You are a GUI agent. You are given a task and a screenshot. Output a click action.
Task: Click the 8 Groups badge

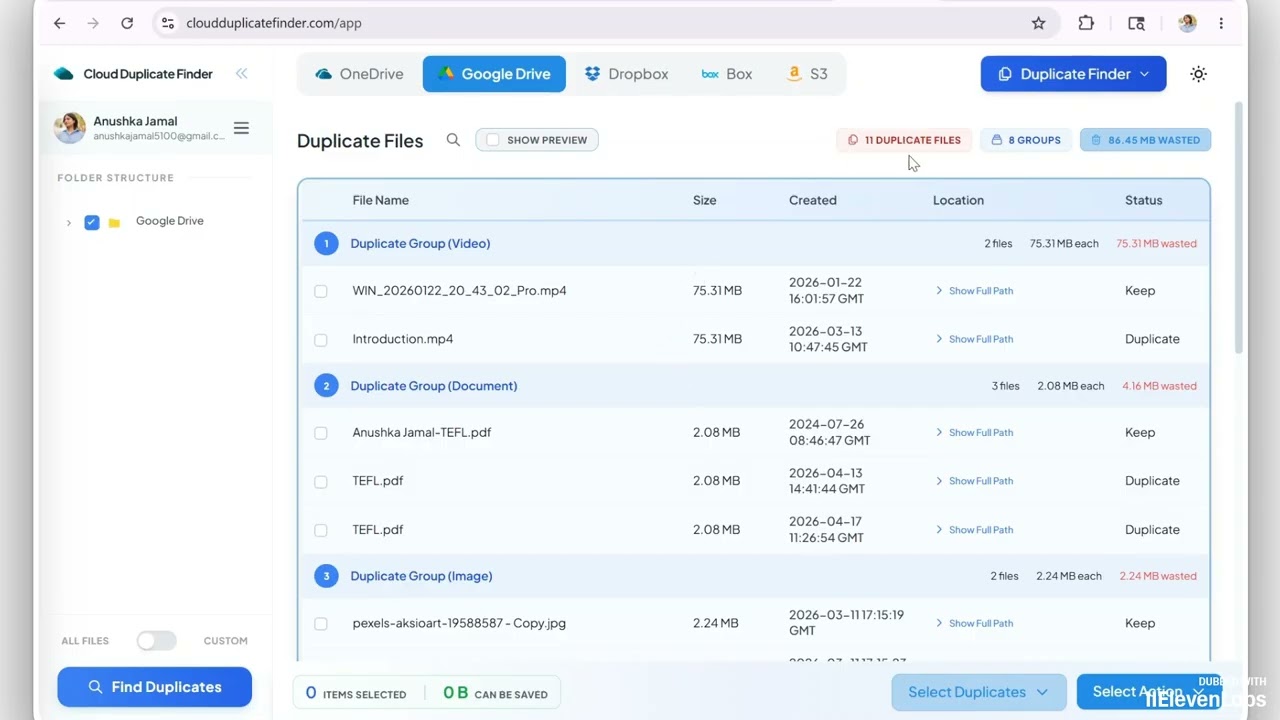pyautogui.click(x=1025, y=140)
